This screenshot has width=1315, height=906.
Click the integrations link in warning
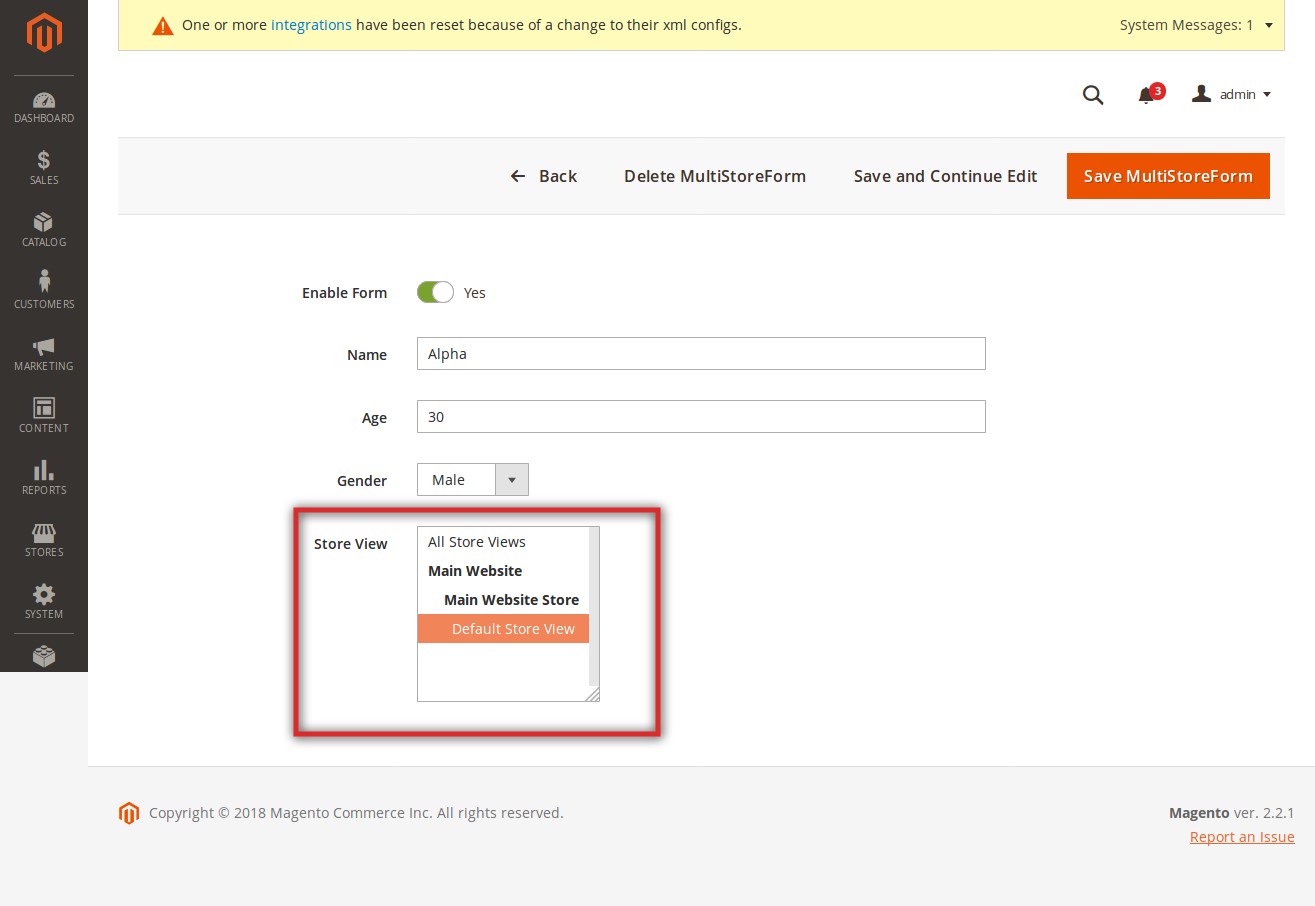point(311,25)
